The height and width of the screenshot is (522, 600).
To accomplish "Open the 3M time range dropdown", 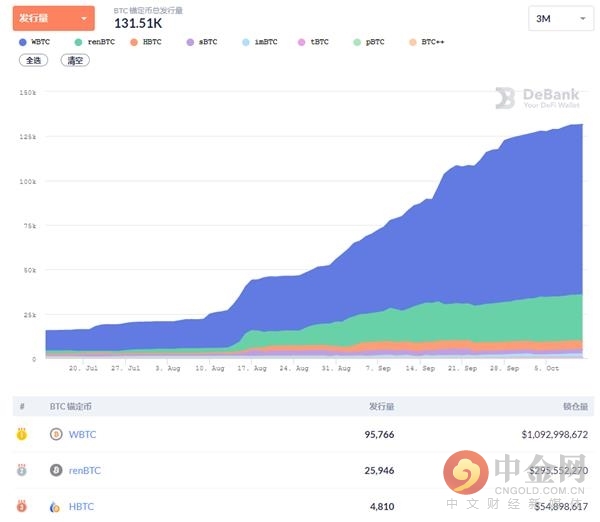I will [561, 18].
